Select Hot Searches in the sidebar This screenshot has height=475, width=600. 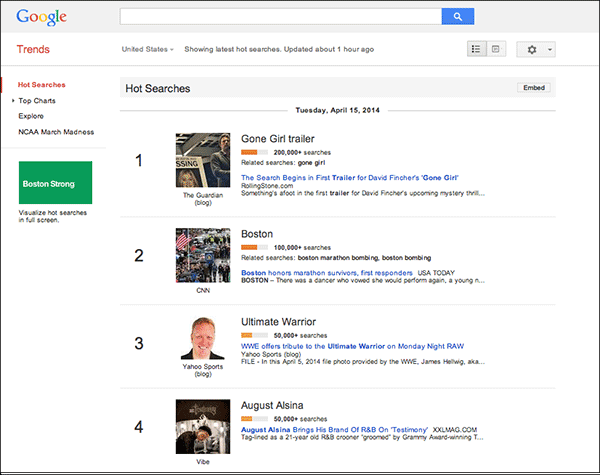tap(41, 85)
